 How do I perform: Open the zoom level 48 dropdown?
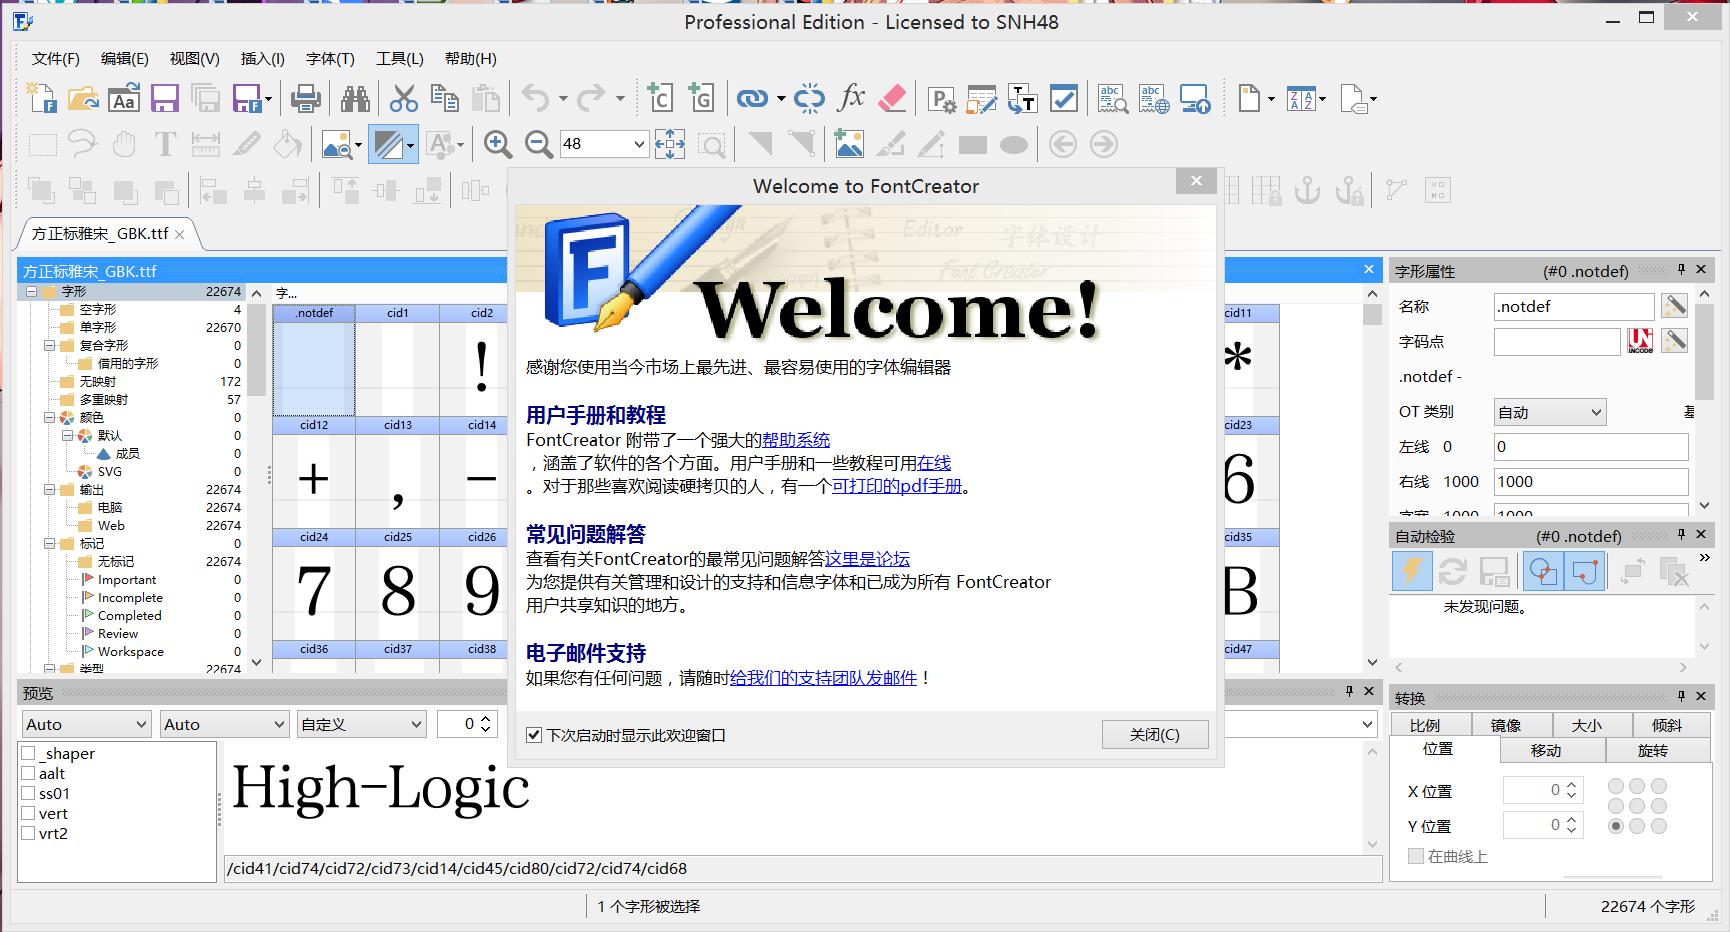639,144
